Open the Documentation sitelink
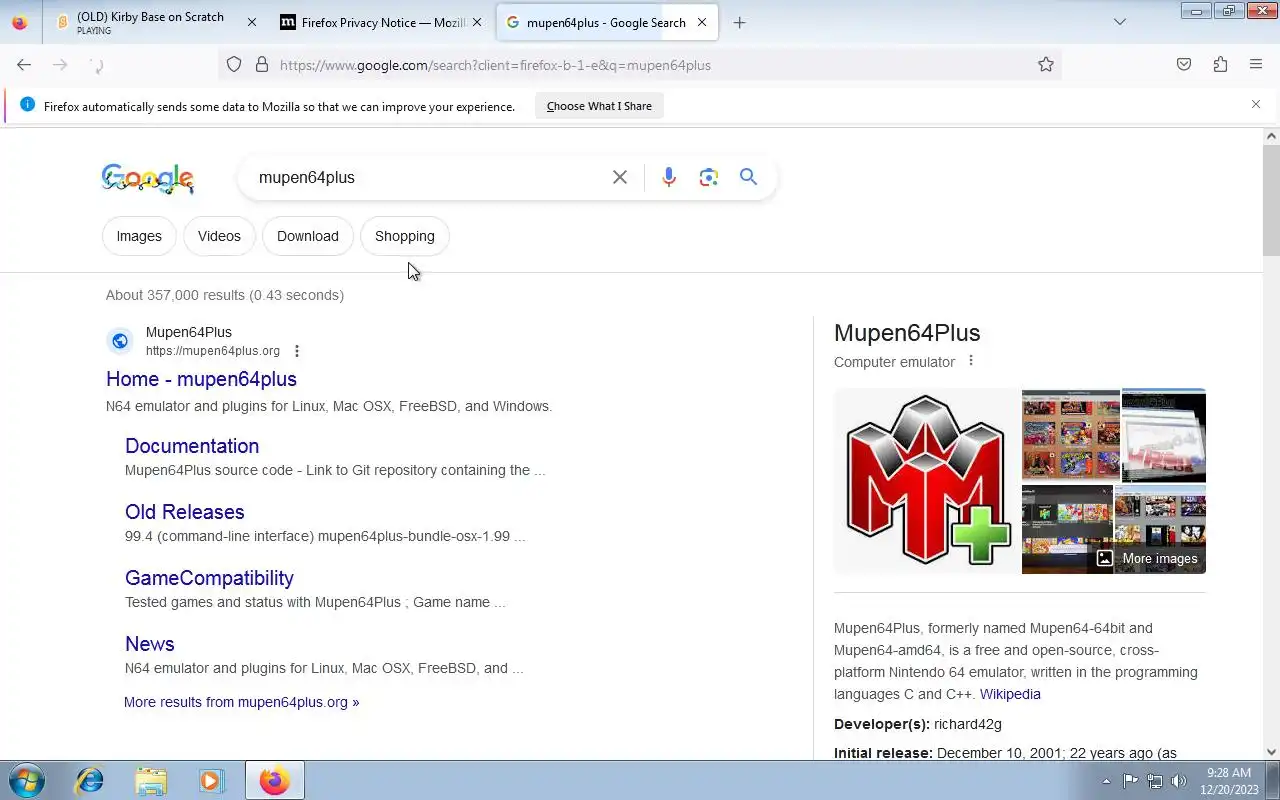 [x=192, y=446]
